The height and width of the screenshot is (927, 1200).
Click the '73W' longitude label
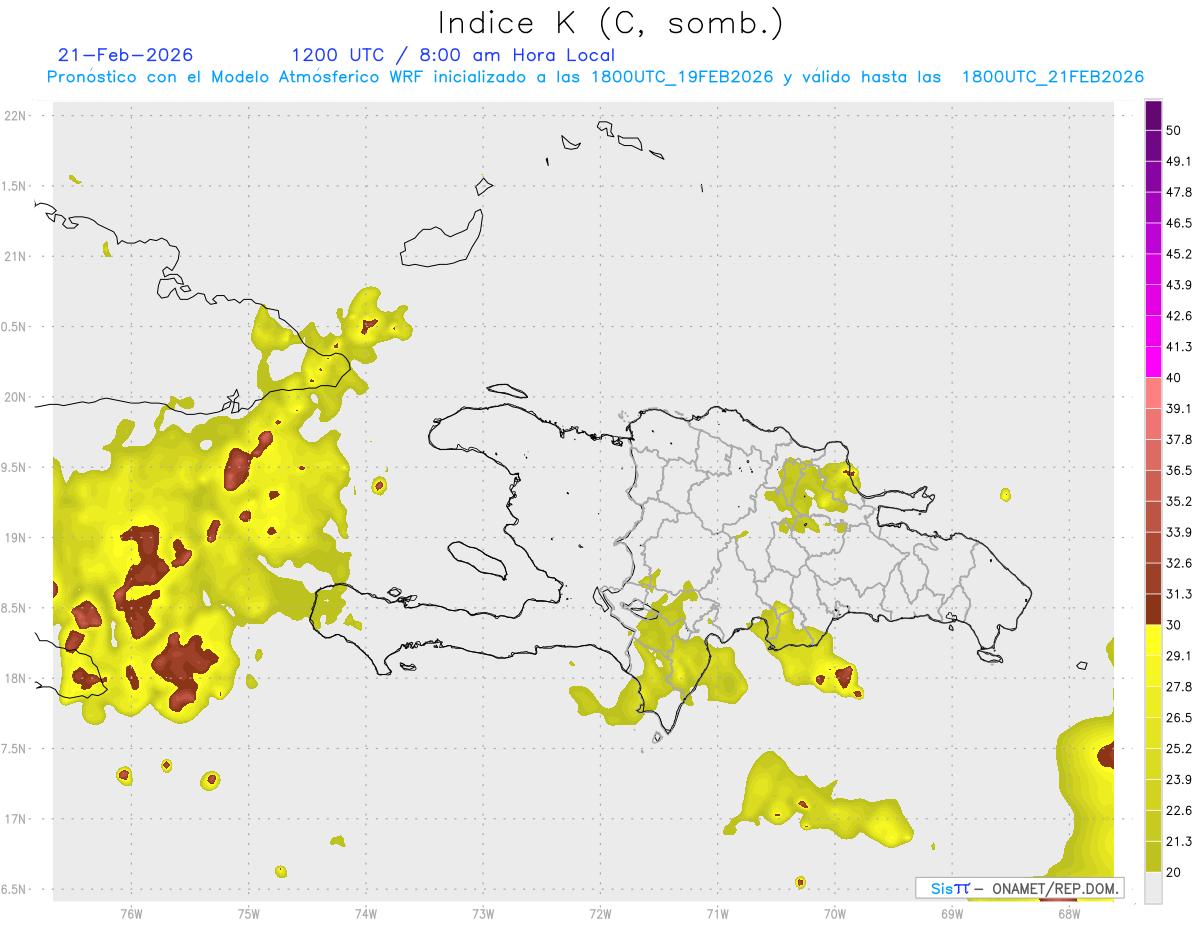pos(483,913)
